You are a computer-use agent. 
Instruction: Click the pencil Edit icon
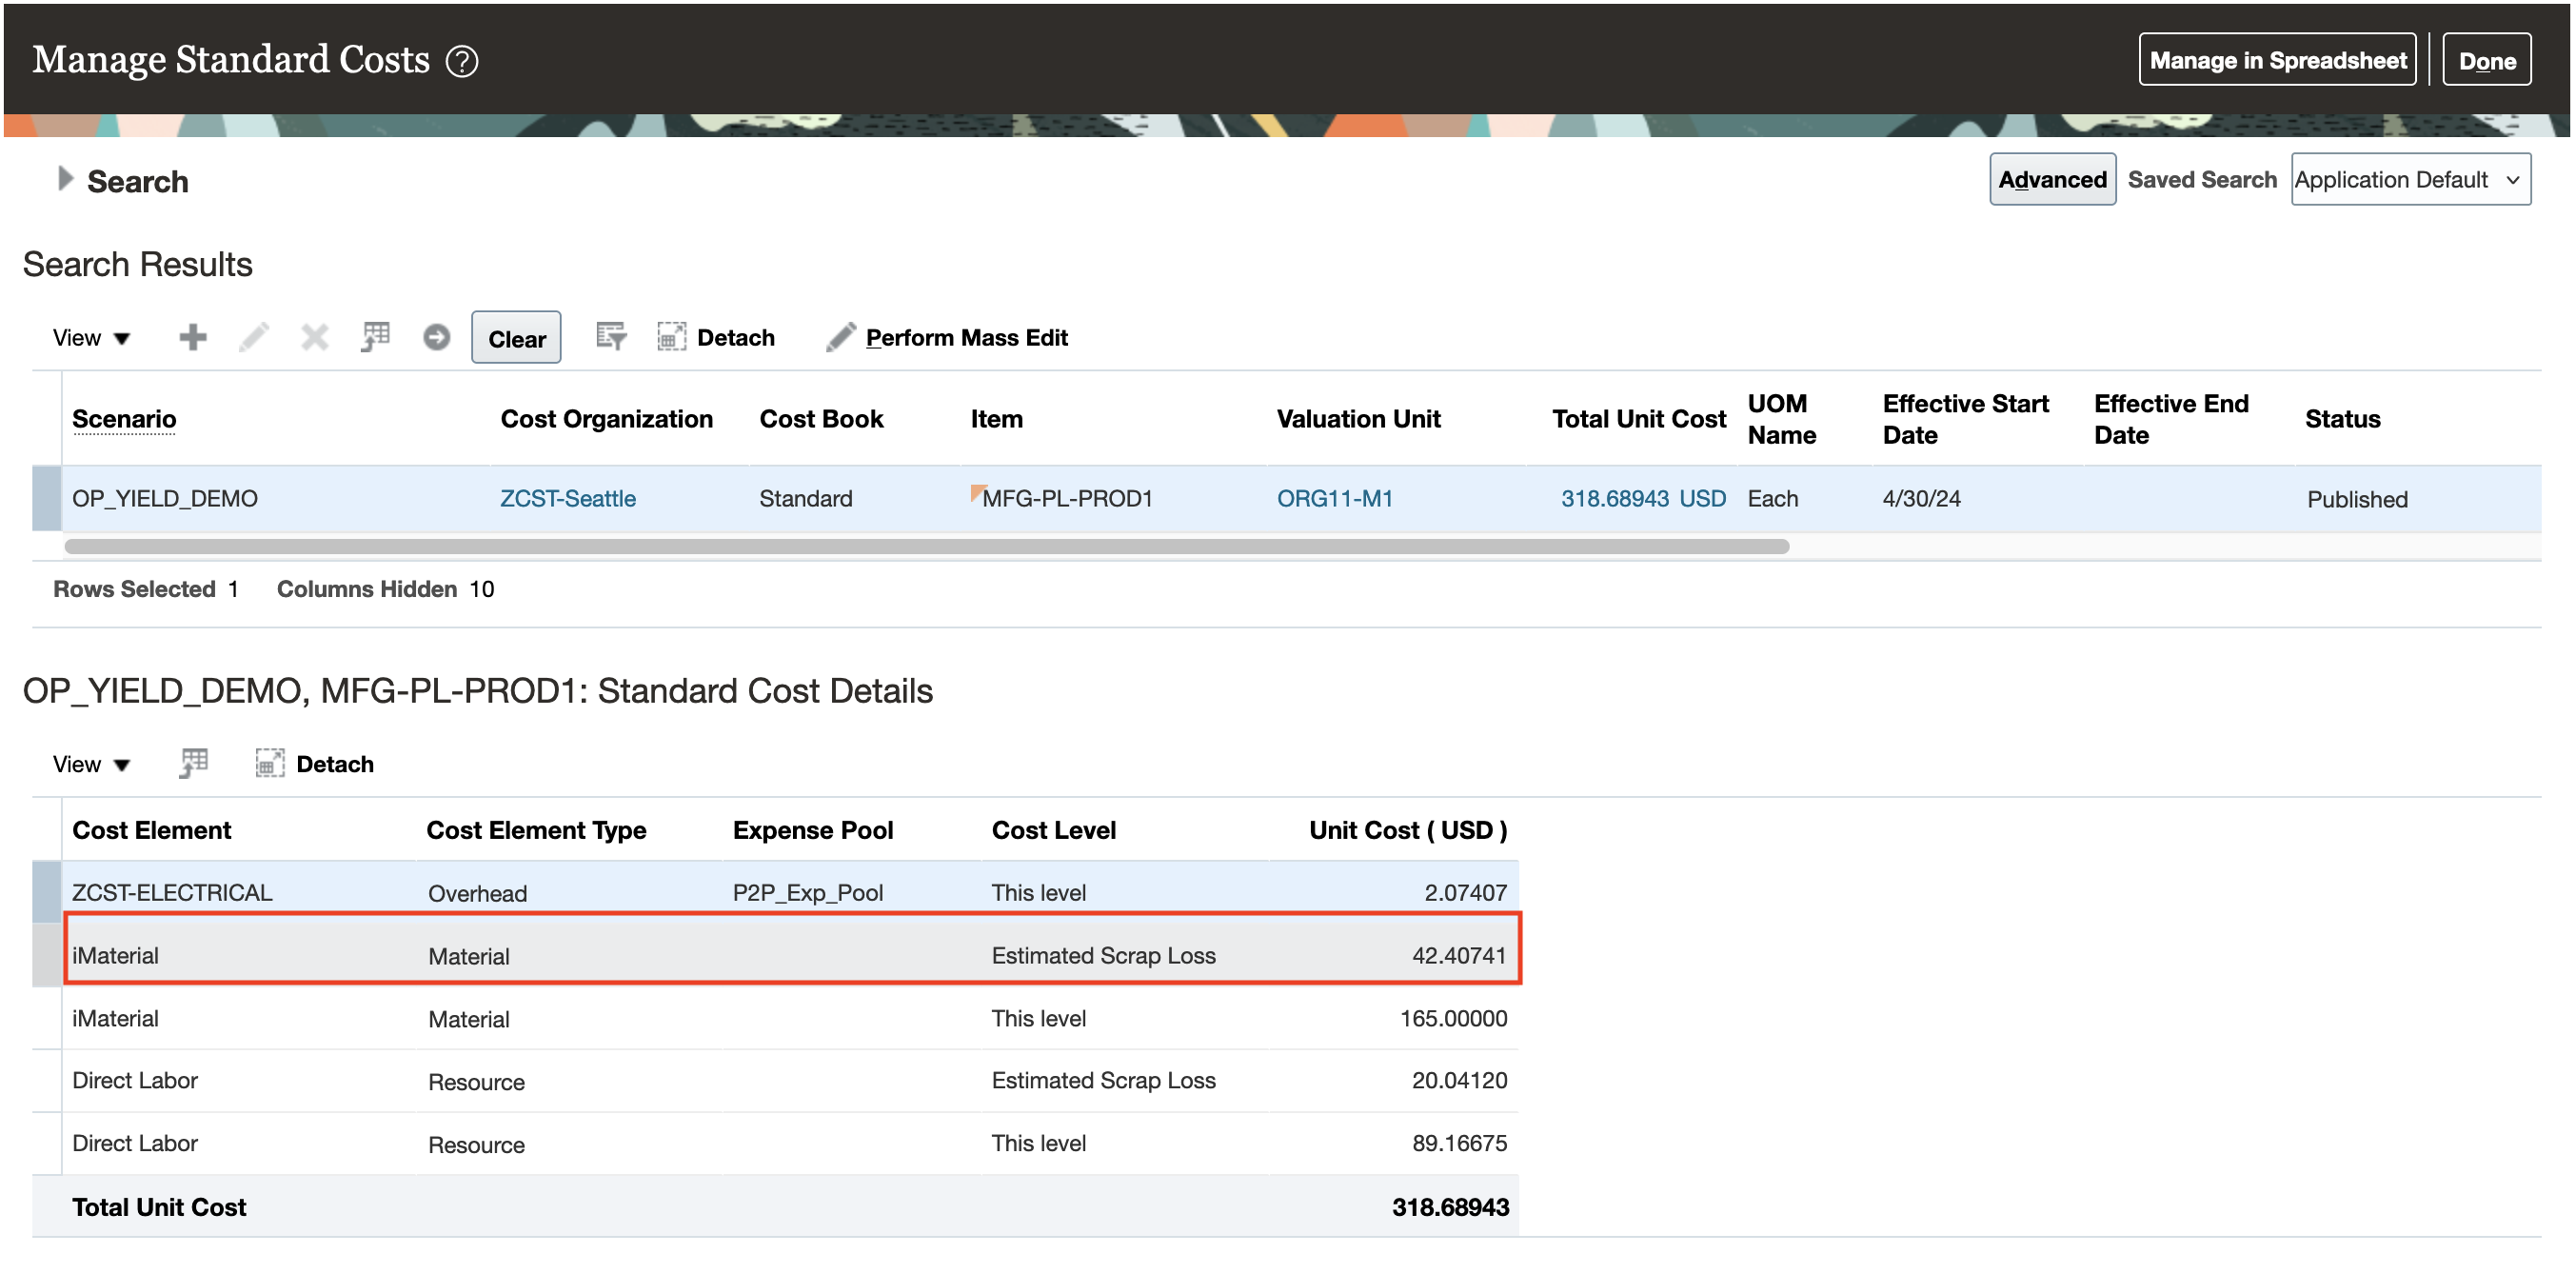point(254,338)
